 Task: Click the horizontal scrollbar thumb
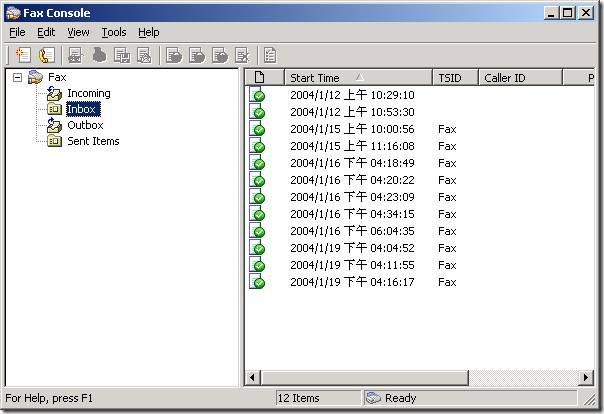pyautogui.click(x=365, y=377)
